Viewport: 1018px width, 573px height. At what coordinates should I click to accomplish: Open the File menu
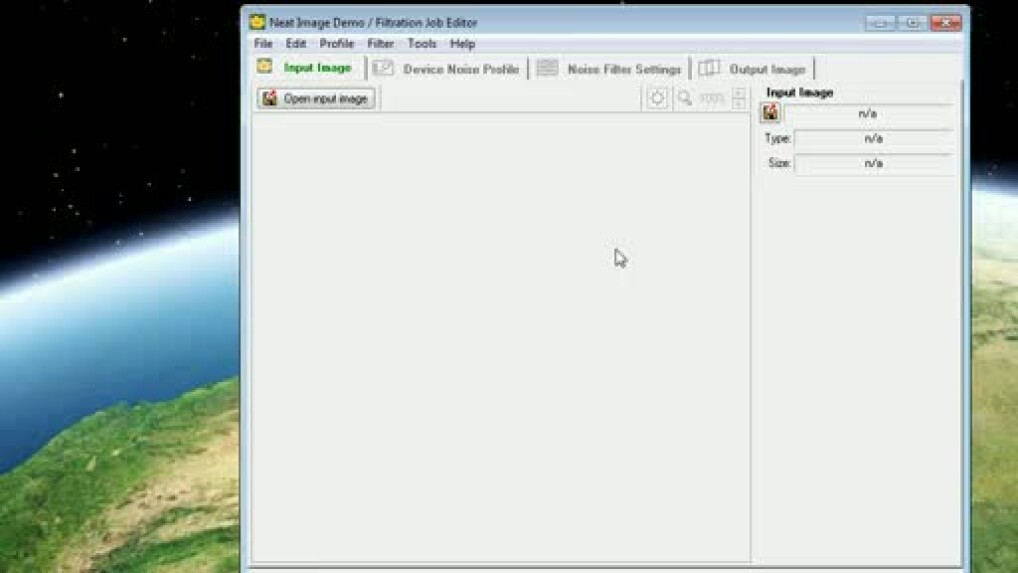coord(263,44)
